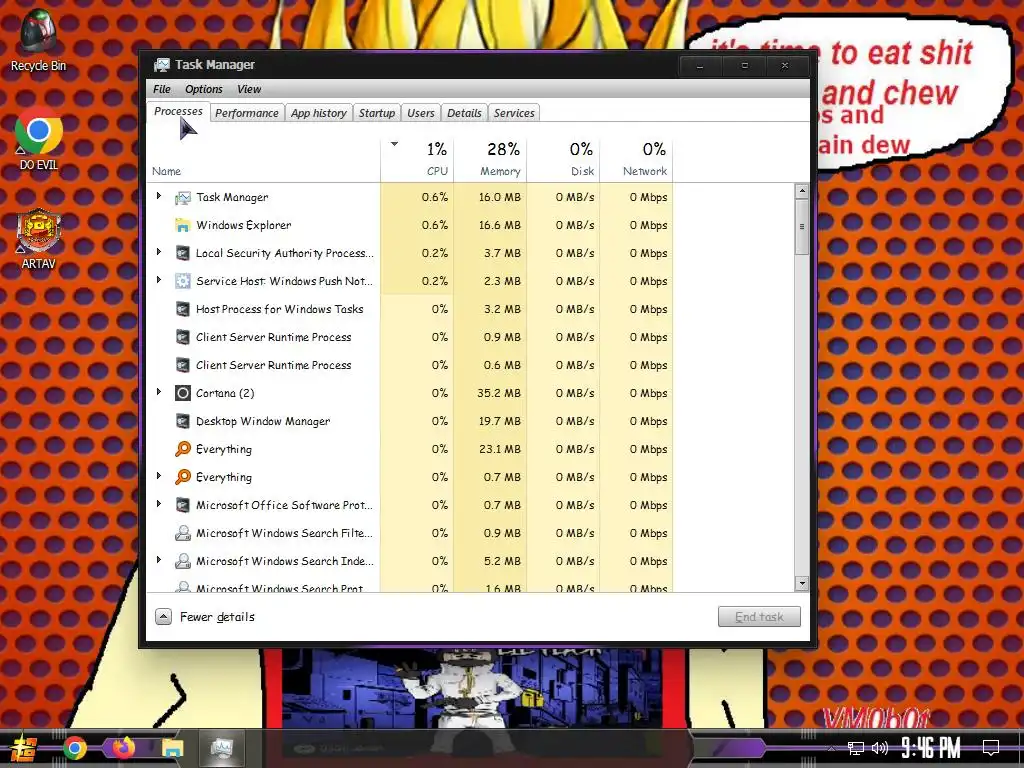
Task: Click the Desktop Window Manager icon
Action: (183, 421)
